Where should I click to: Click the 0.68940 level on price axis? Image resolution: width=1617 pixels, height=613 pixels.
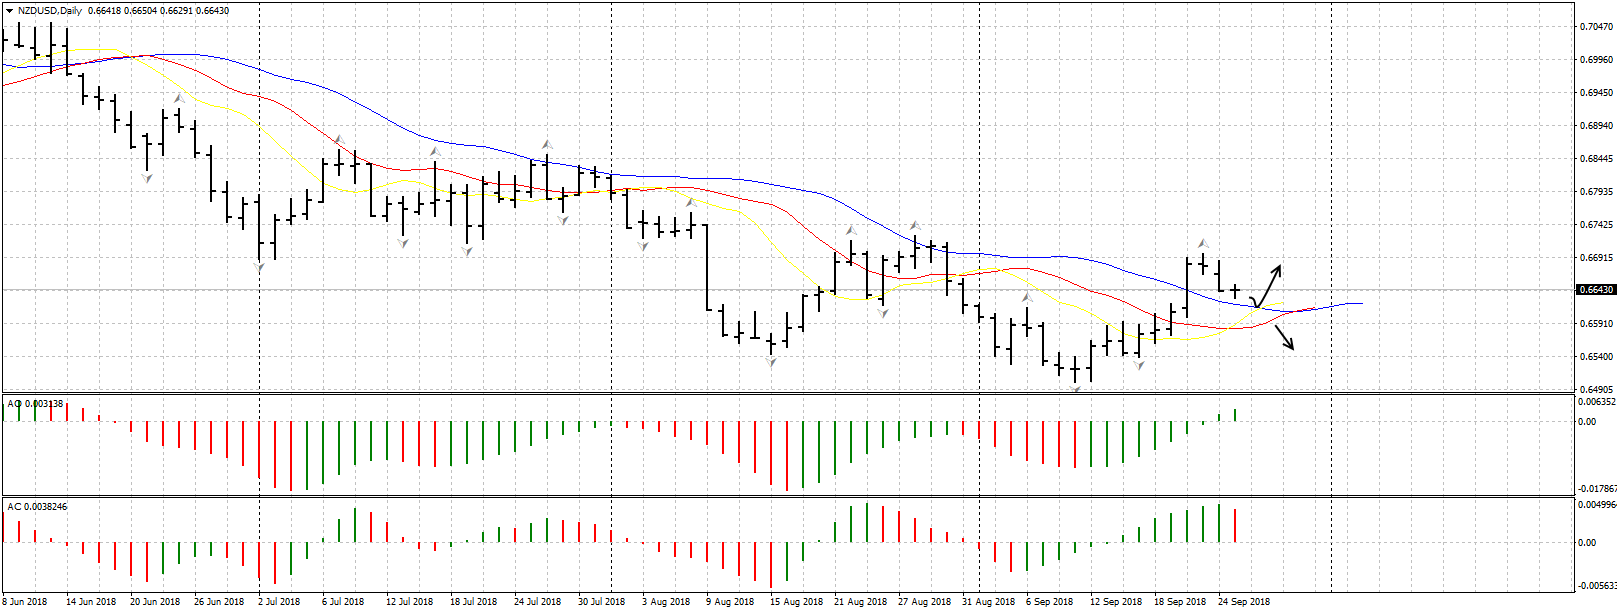(x=1595, y=126)
